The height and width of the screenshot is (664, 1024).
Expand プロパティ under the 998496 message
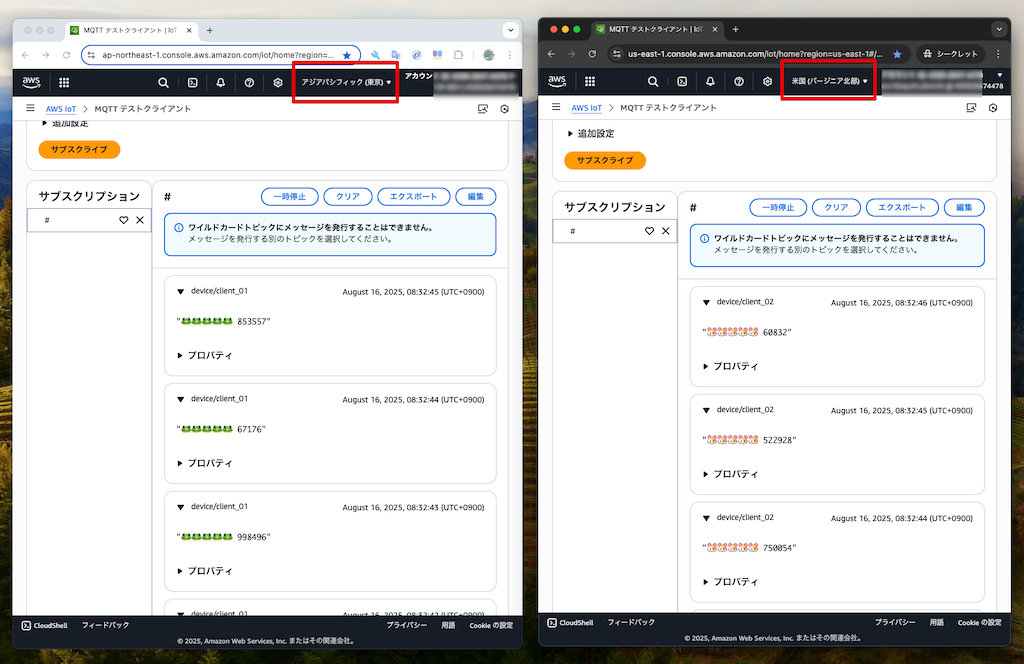pyautogui.click(x=205, y=571)
